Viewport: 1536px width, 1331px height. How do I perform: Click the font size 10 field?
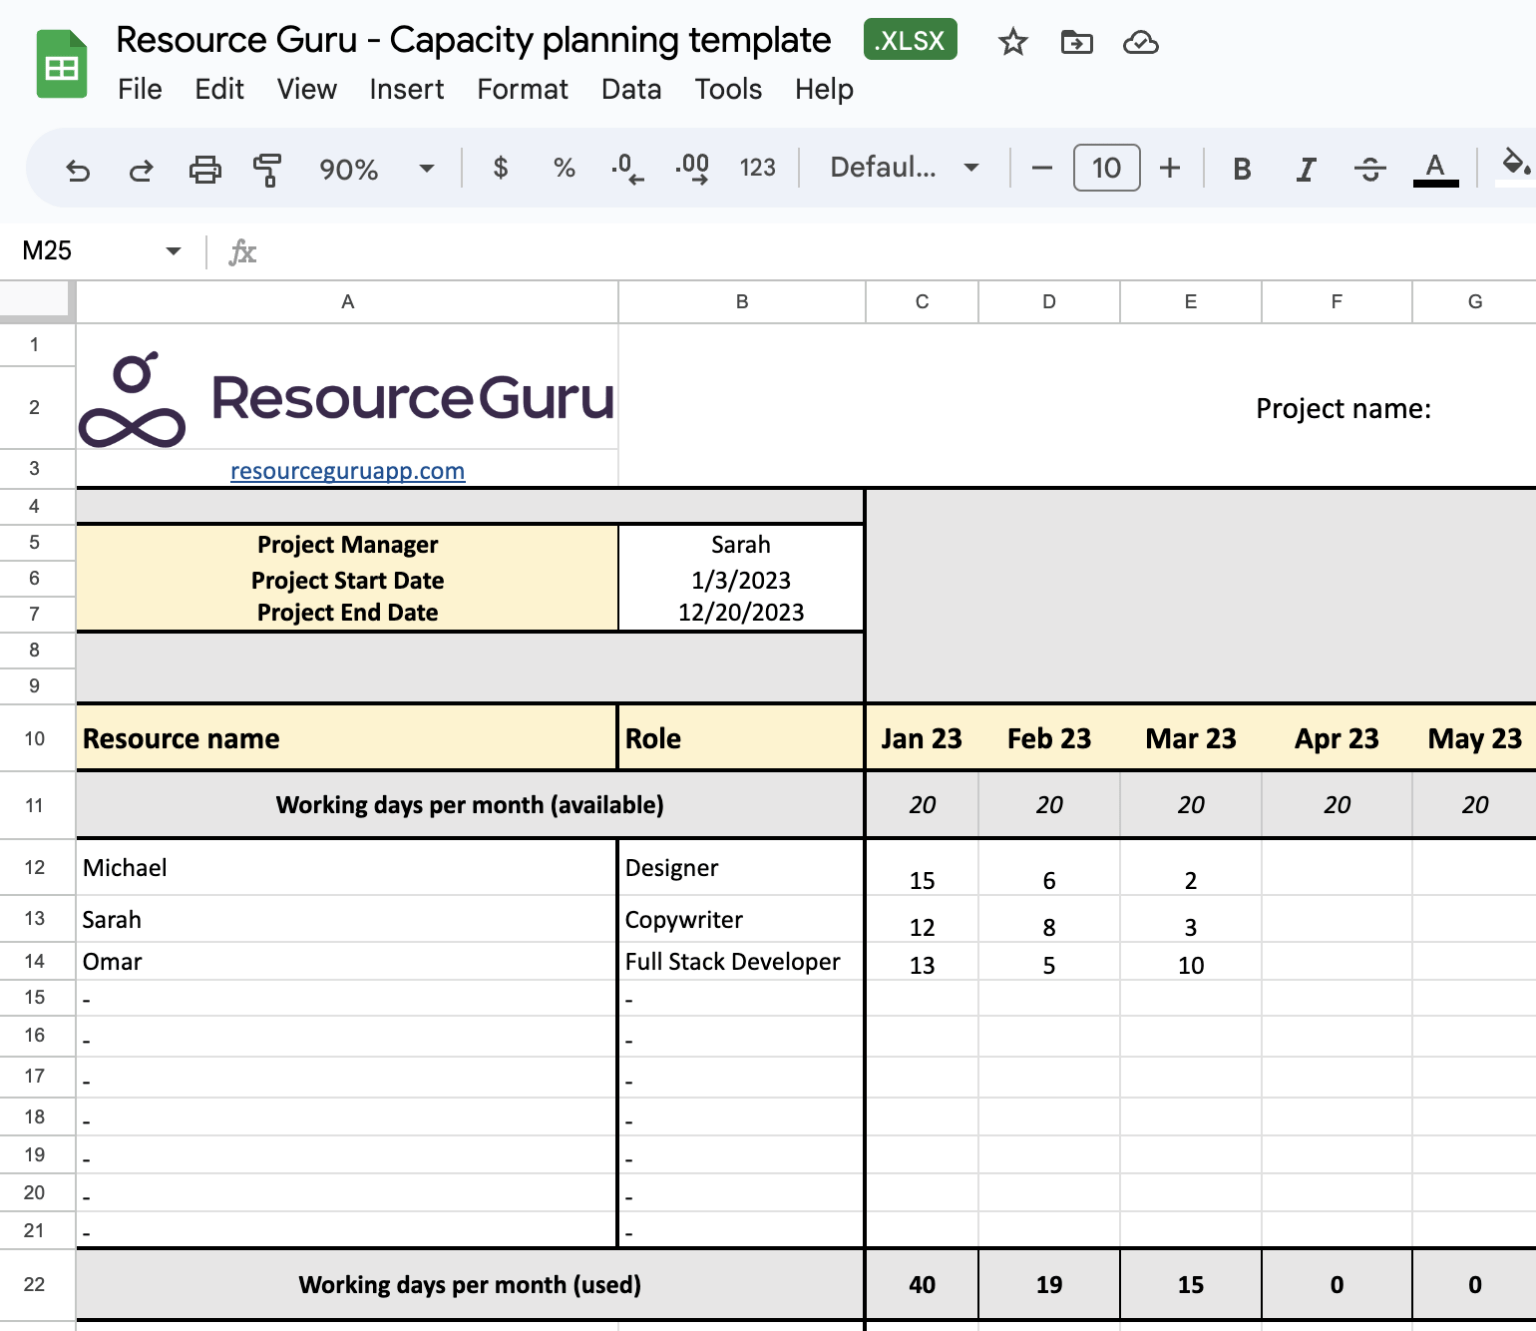(x=1106, y=168)
